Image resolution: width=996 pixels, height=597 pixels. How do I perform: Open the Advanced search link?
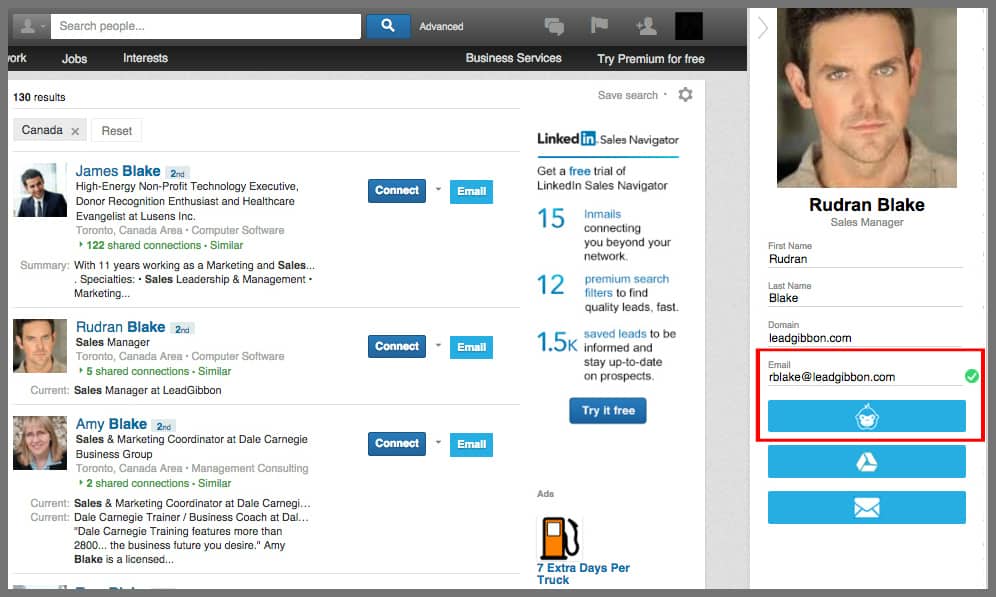click(441, 27)
